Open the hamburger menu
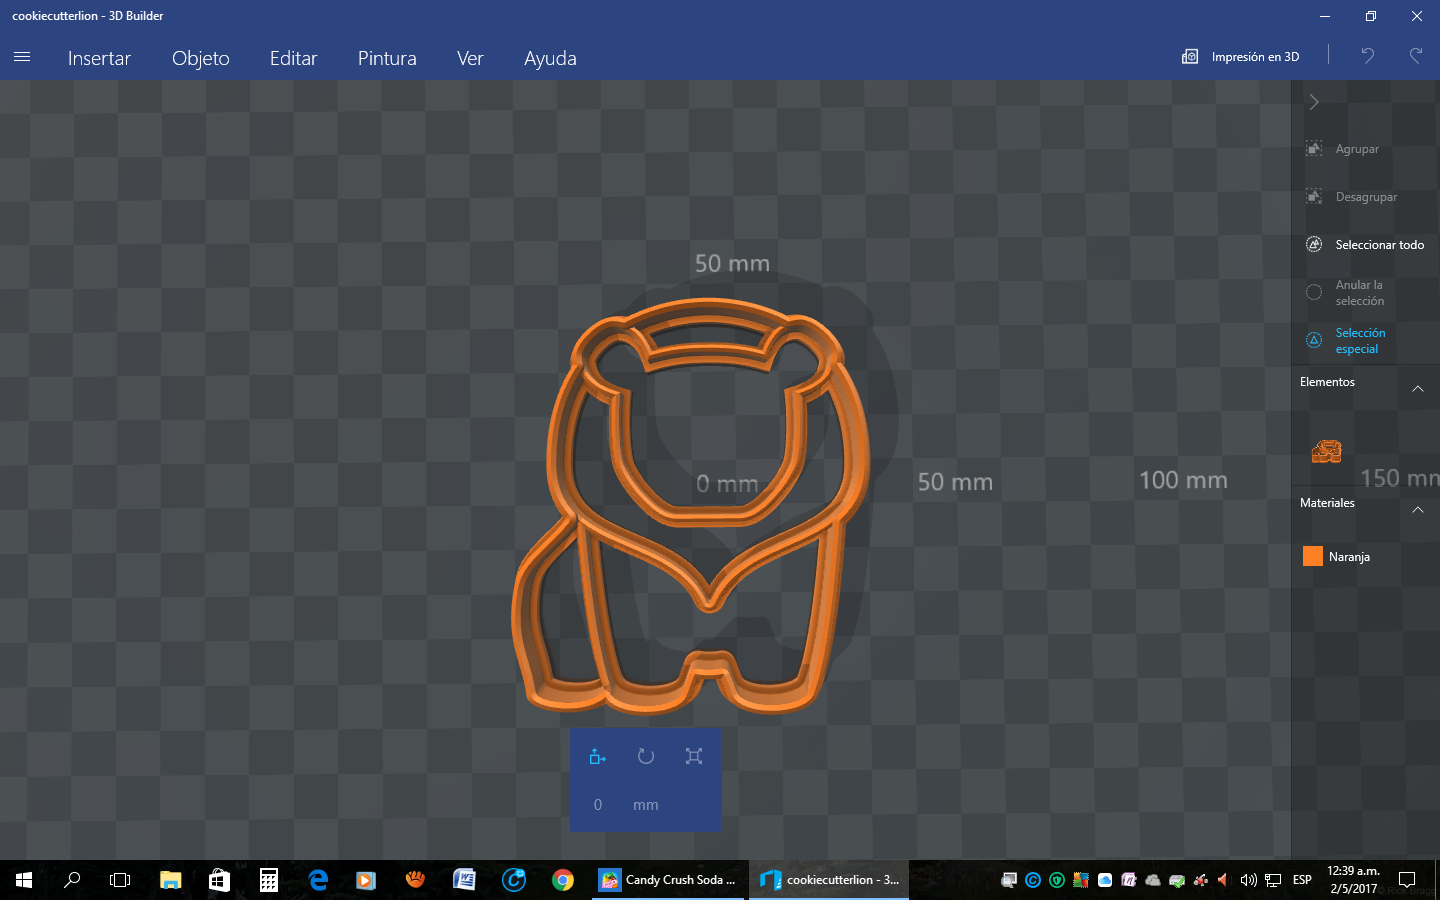 coord(22,57)
